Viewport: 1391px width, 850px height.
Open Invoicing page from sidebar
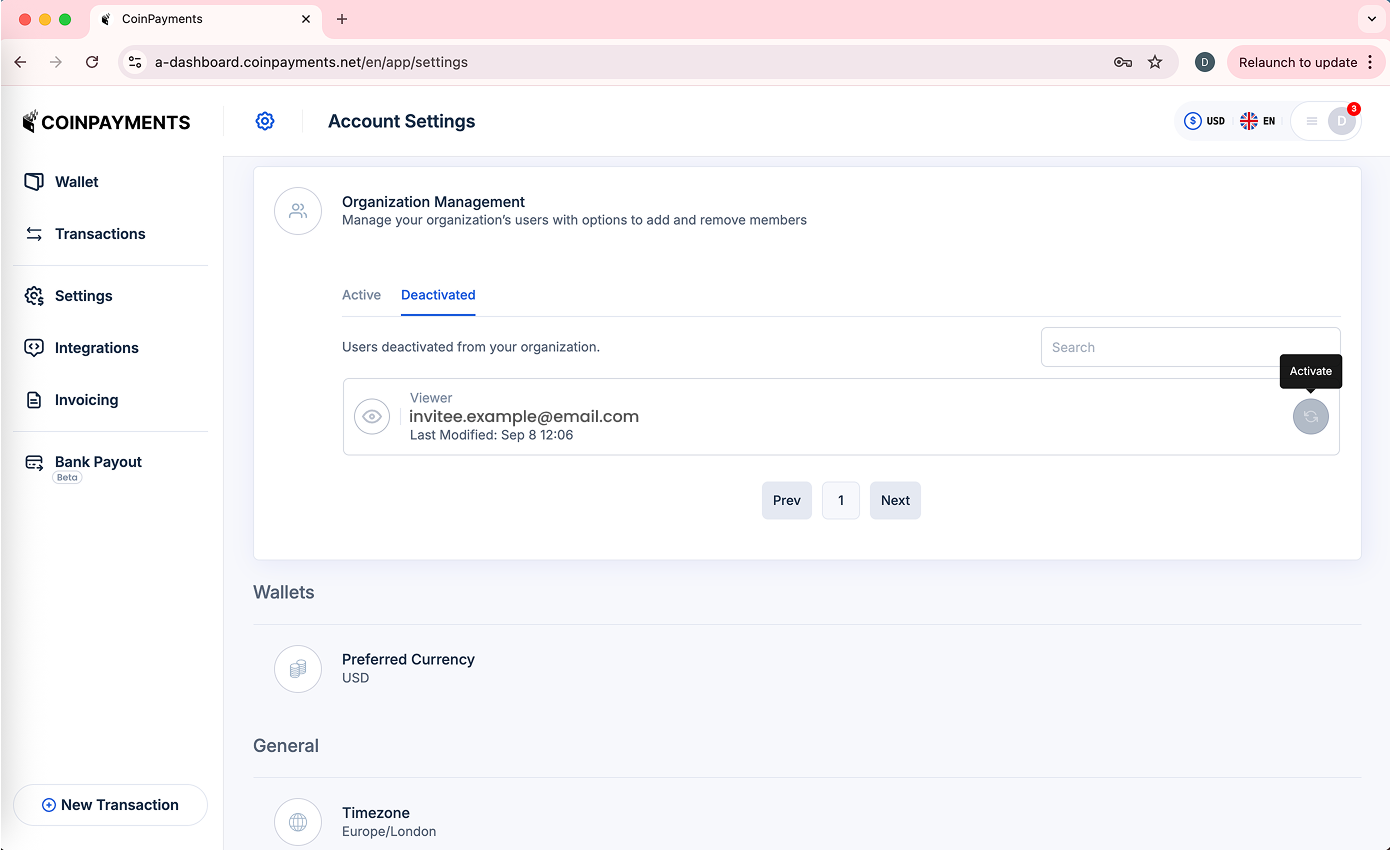coord(86,400)
